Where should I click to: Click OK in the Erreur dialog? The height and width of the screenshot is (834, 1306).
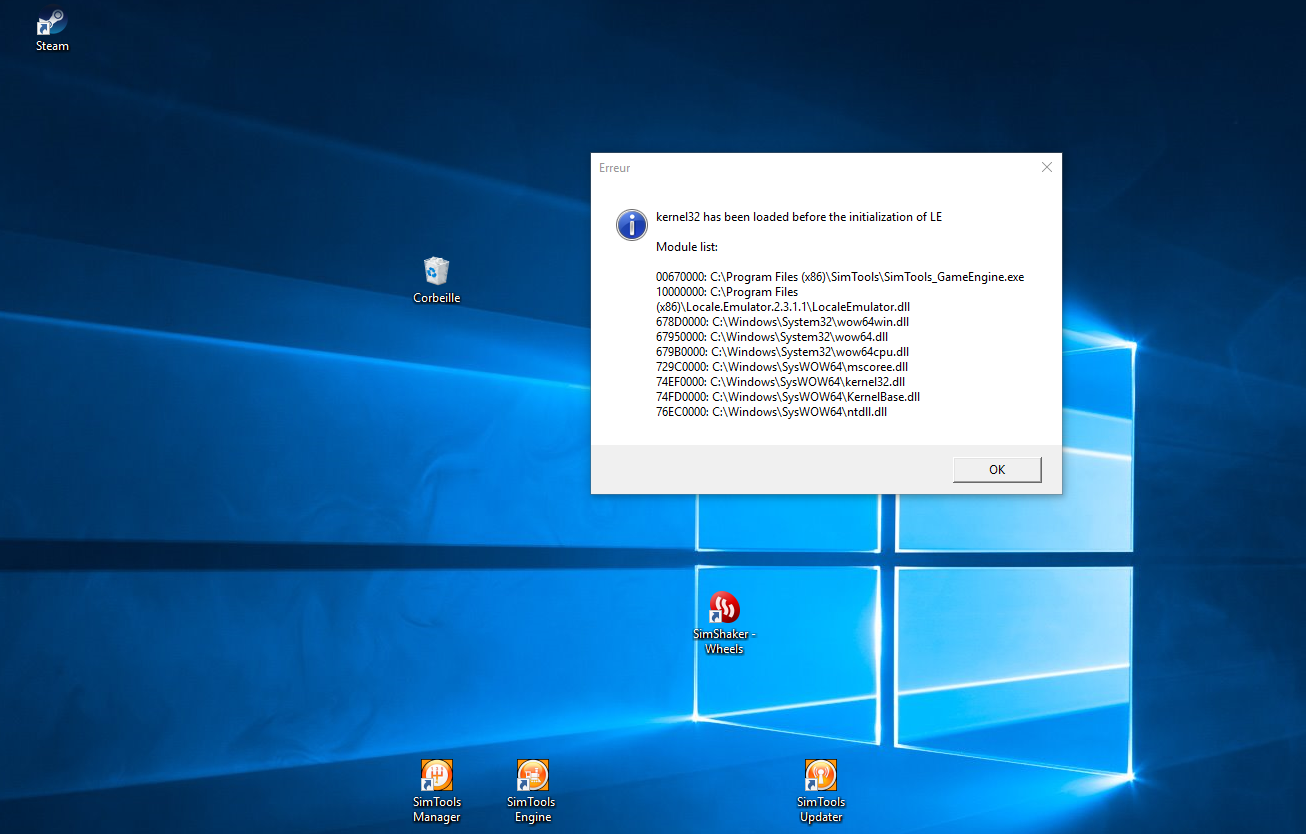tap(997, 469)
